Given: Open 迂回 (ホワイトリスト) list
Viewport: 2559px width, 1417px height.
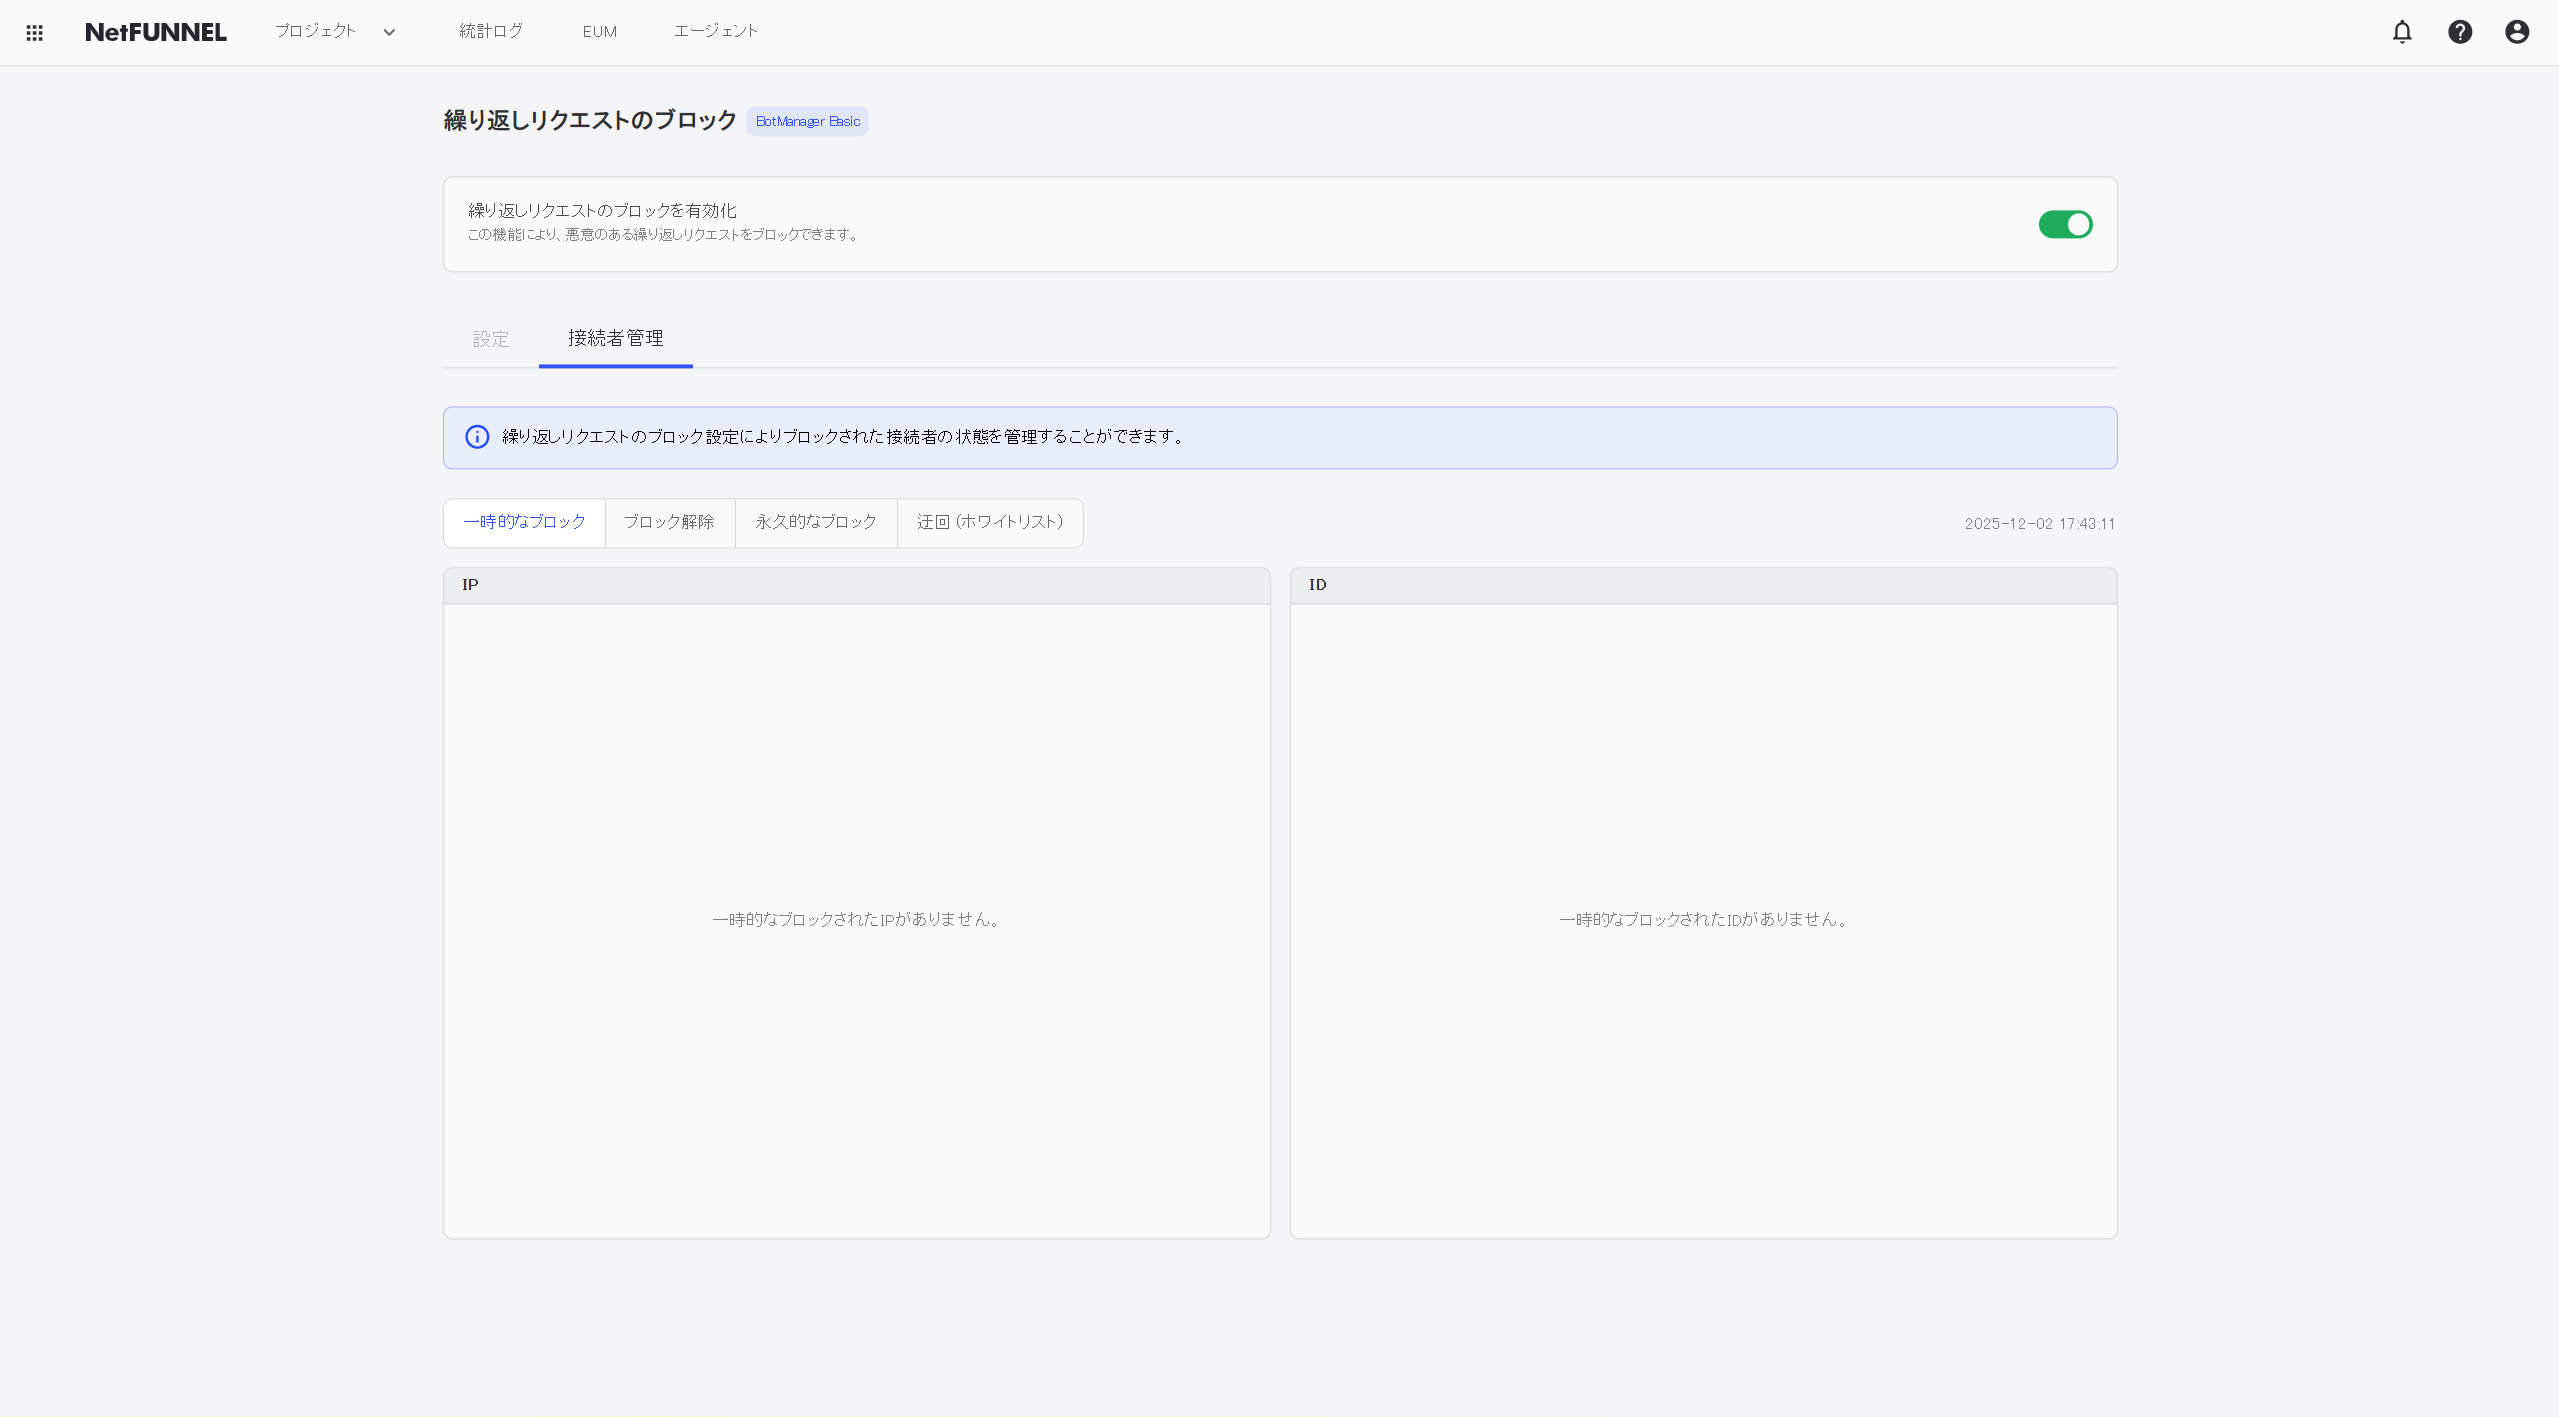Looking at the screenshot, I should pyautogui.click(x=989, y=522).
